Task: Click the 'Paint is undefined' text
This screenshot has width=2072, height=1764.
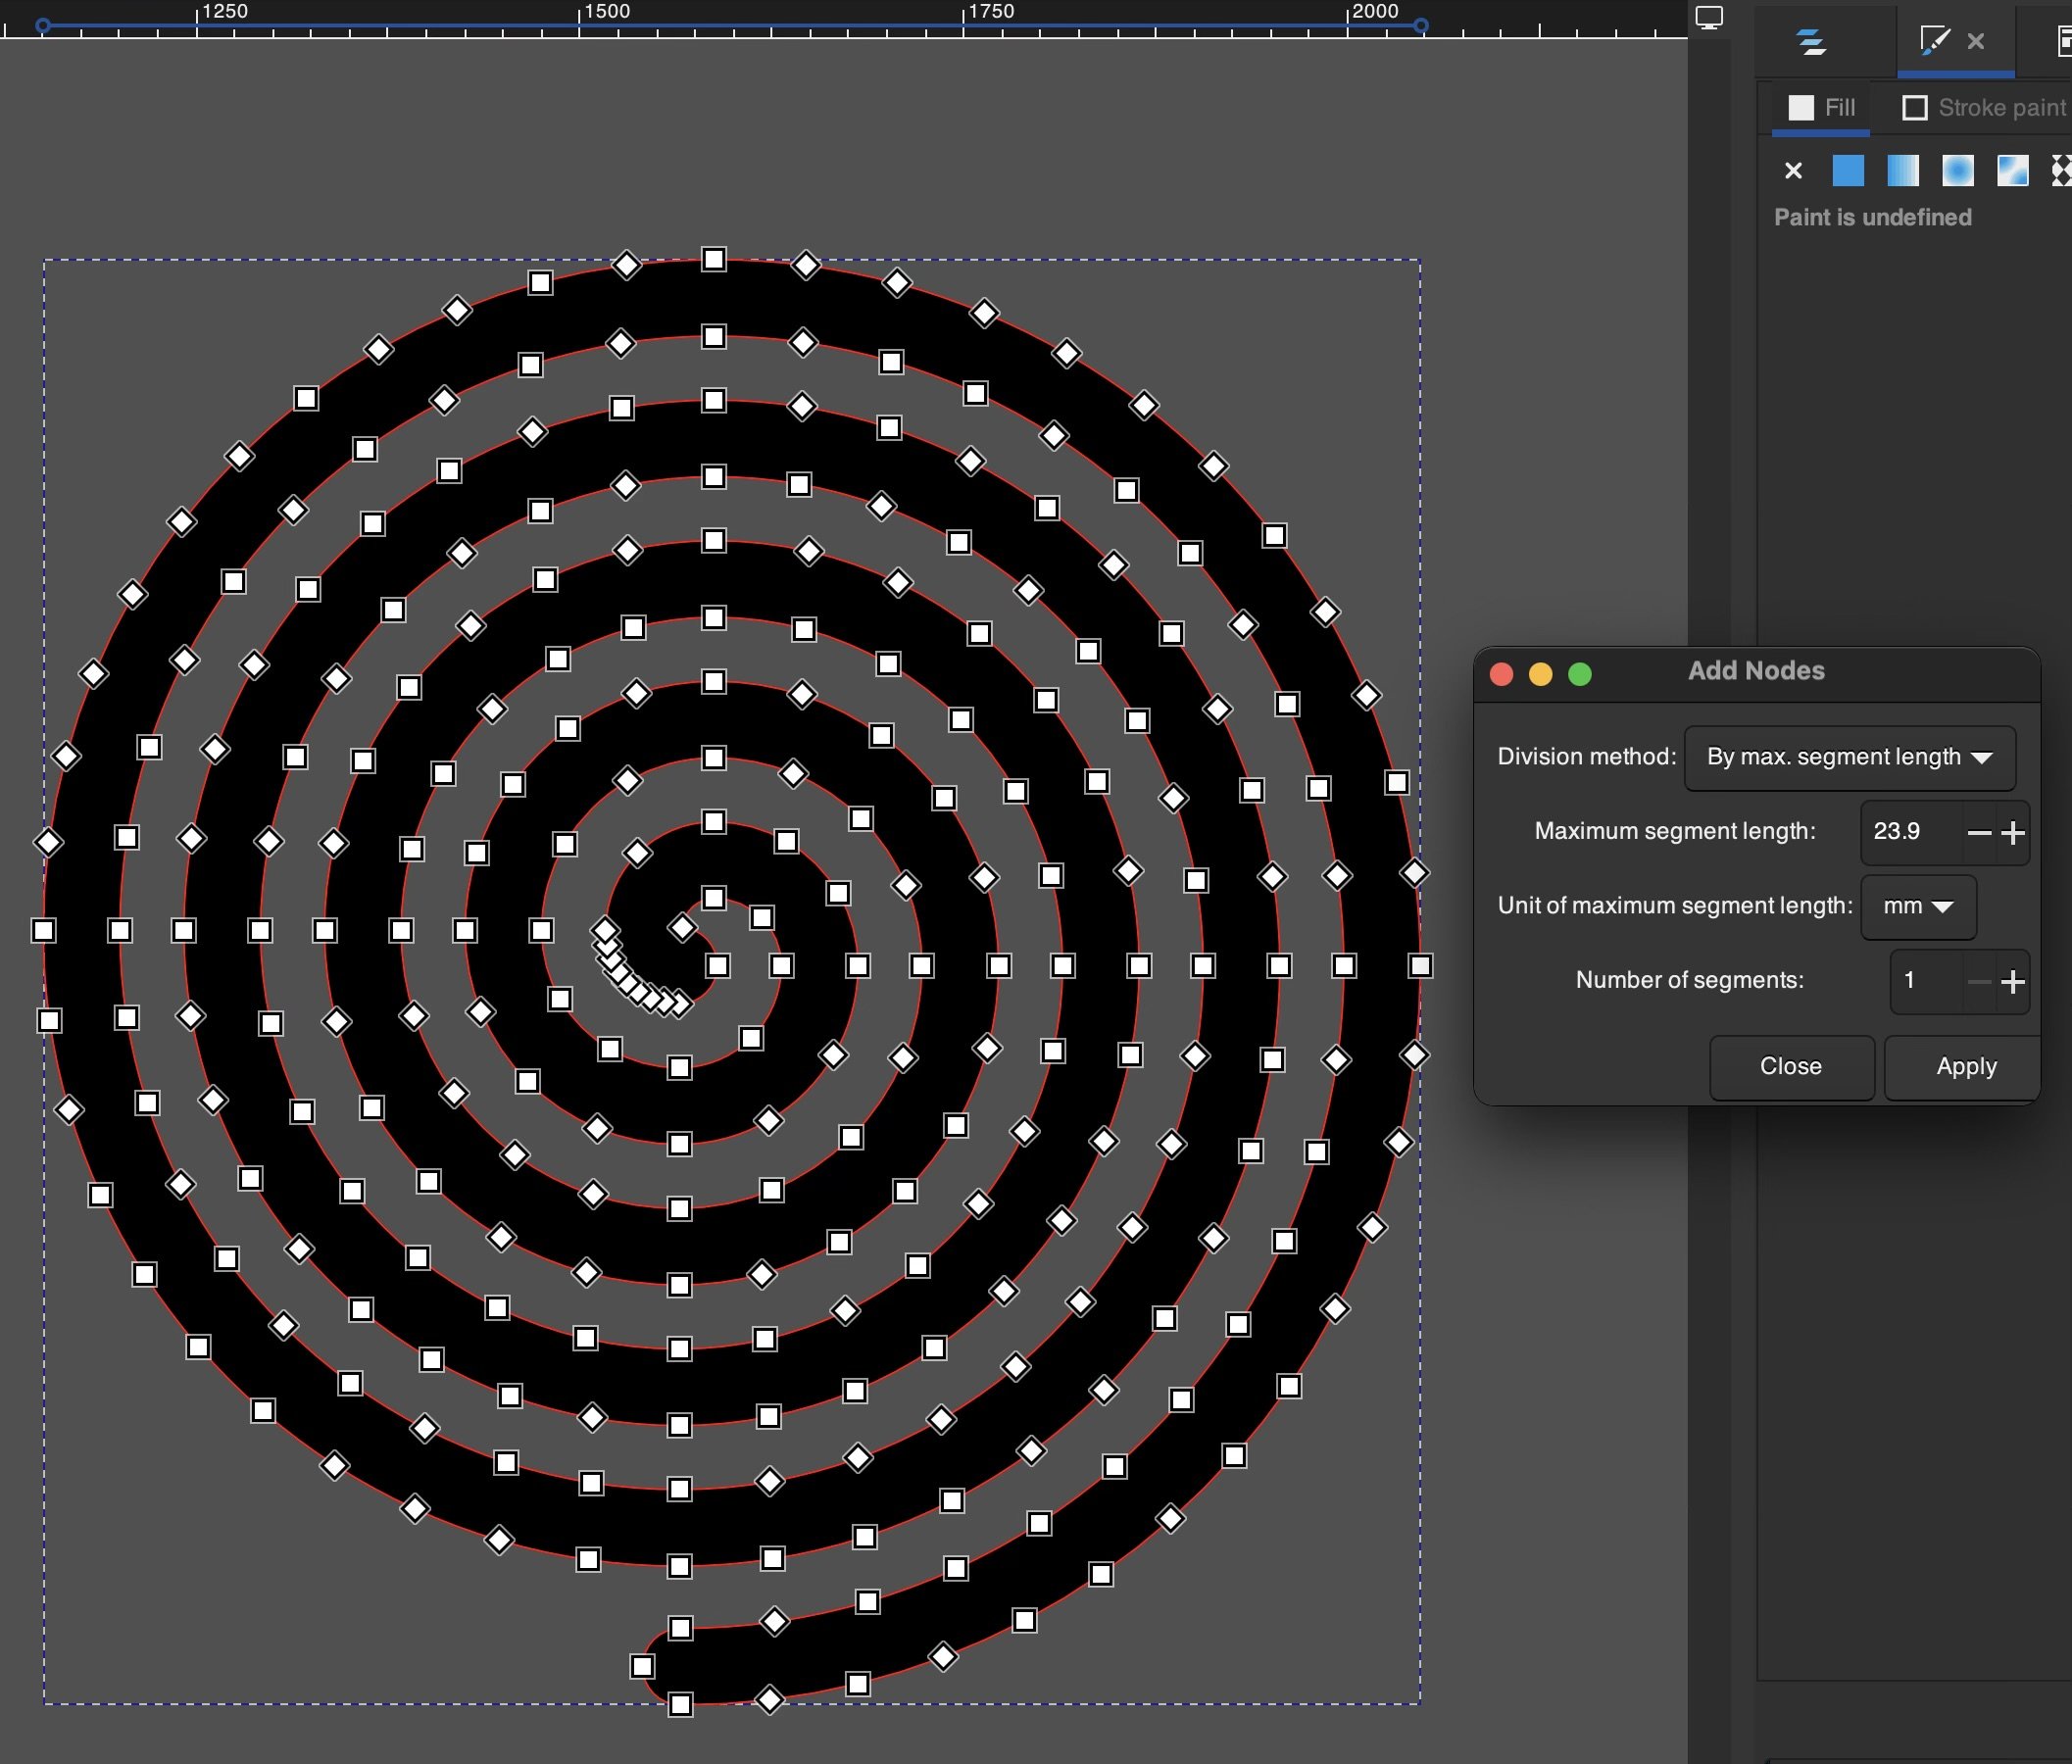Action: [x=1872, y=217]
